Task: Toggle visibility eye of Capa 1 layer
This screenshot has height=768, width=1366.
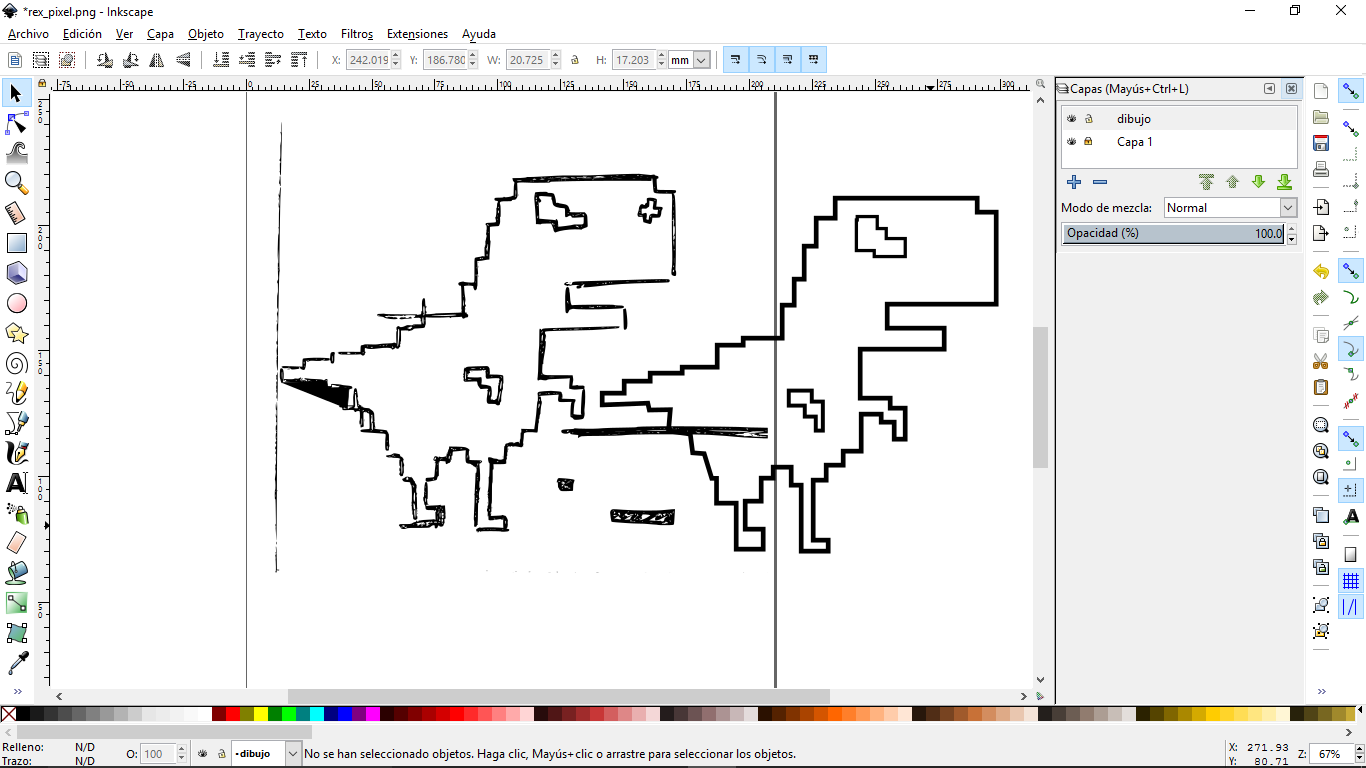Action: tap(1072, 142)
